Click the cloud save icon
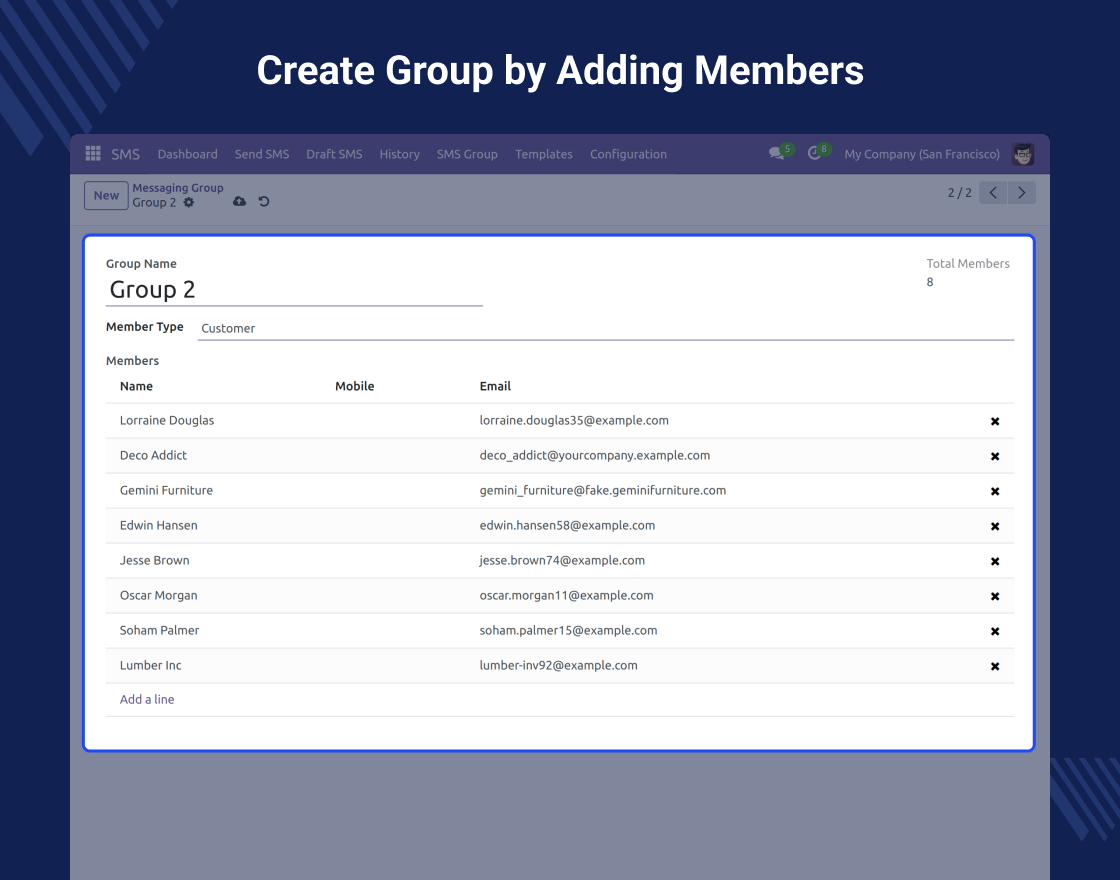The image size is (1120, 880). coord(239,202)
